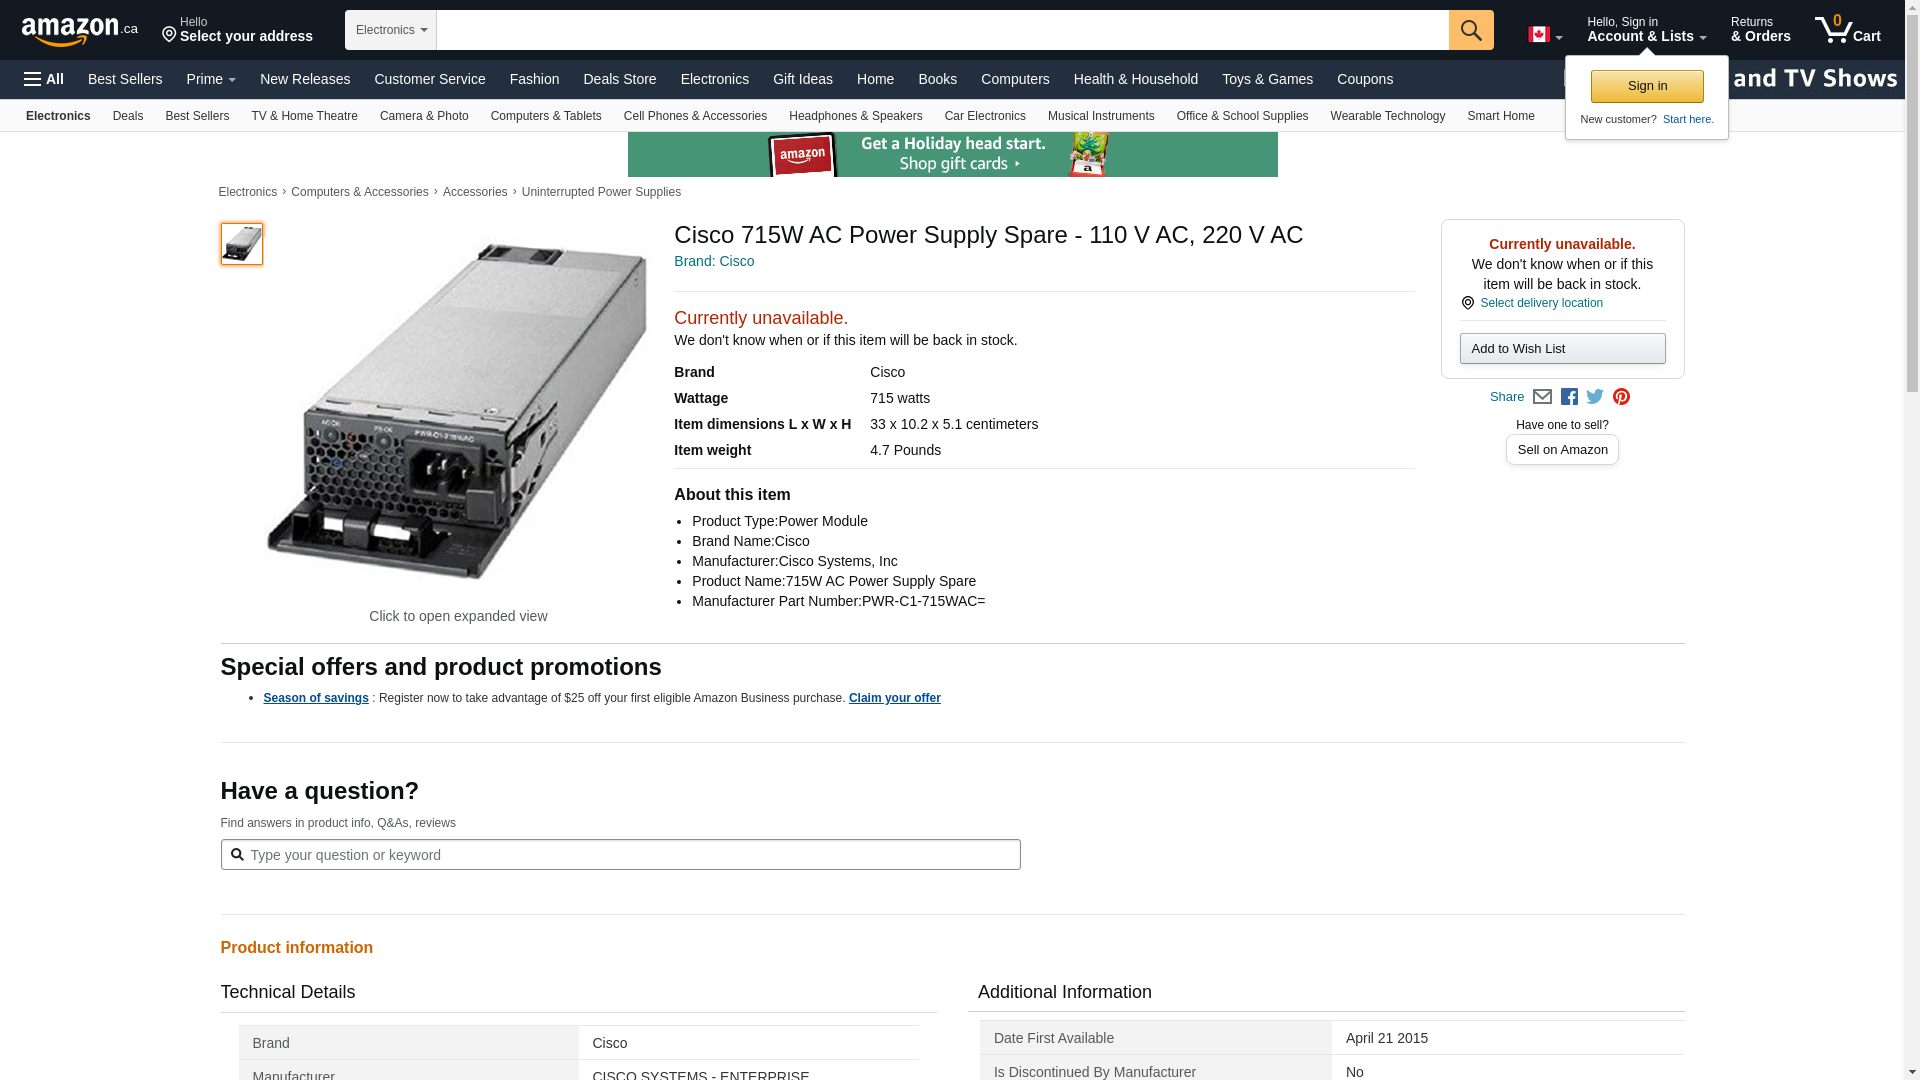This screenshot has width=1920, height=1080.
Task: Select the power supply image thumbnail
Action: [x=241, y=244]
